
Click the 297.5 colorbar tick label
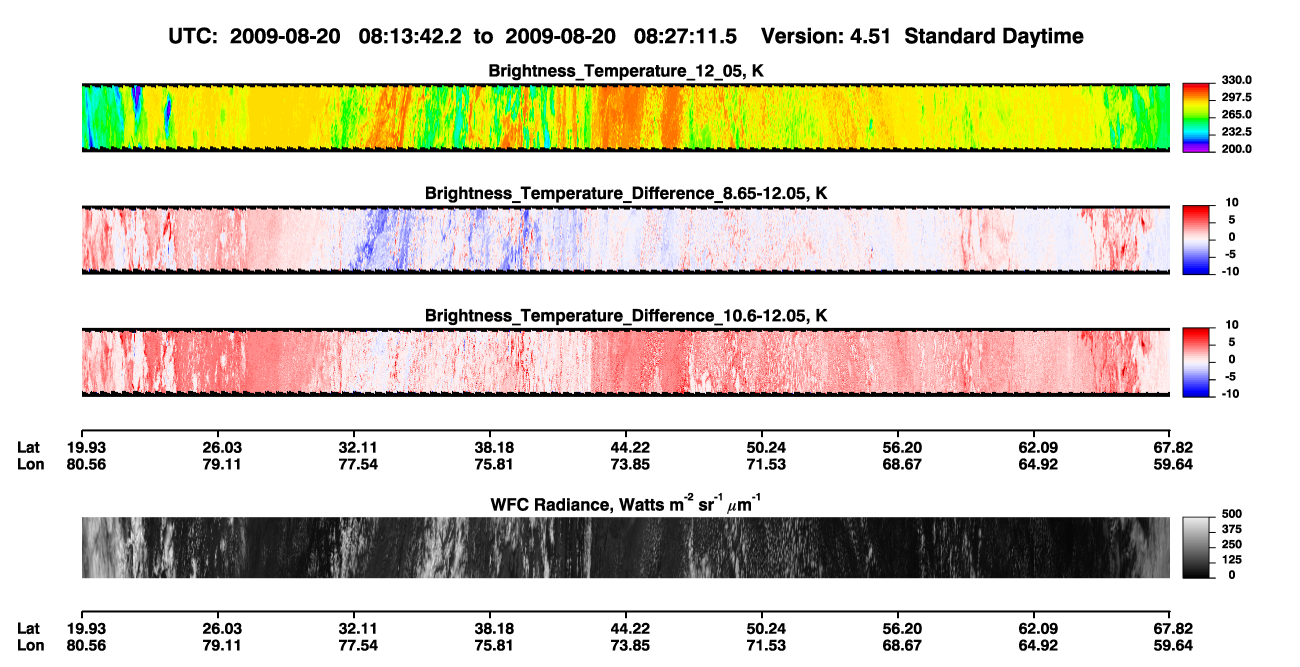point(1237,97)
